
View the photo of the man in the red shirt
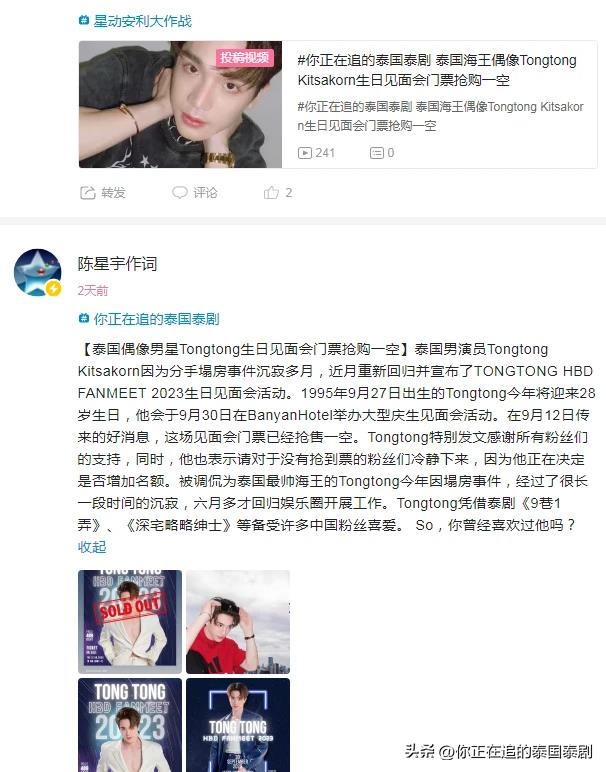coord(238,621)
